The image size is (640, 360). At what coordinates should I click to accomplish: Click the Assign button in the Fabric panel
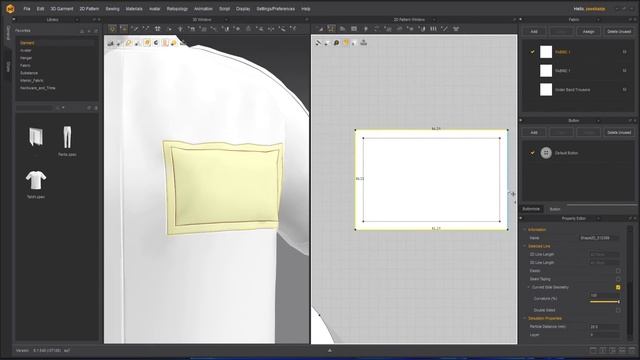[588, 31]
